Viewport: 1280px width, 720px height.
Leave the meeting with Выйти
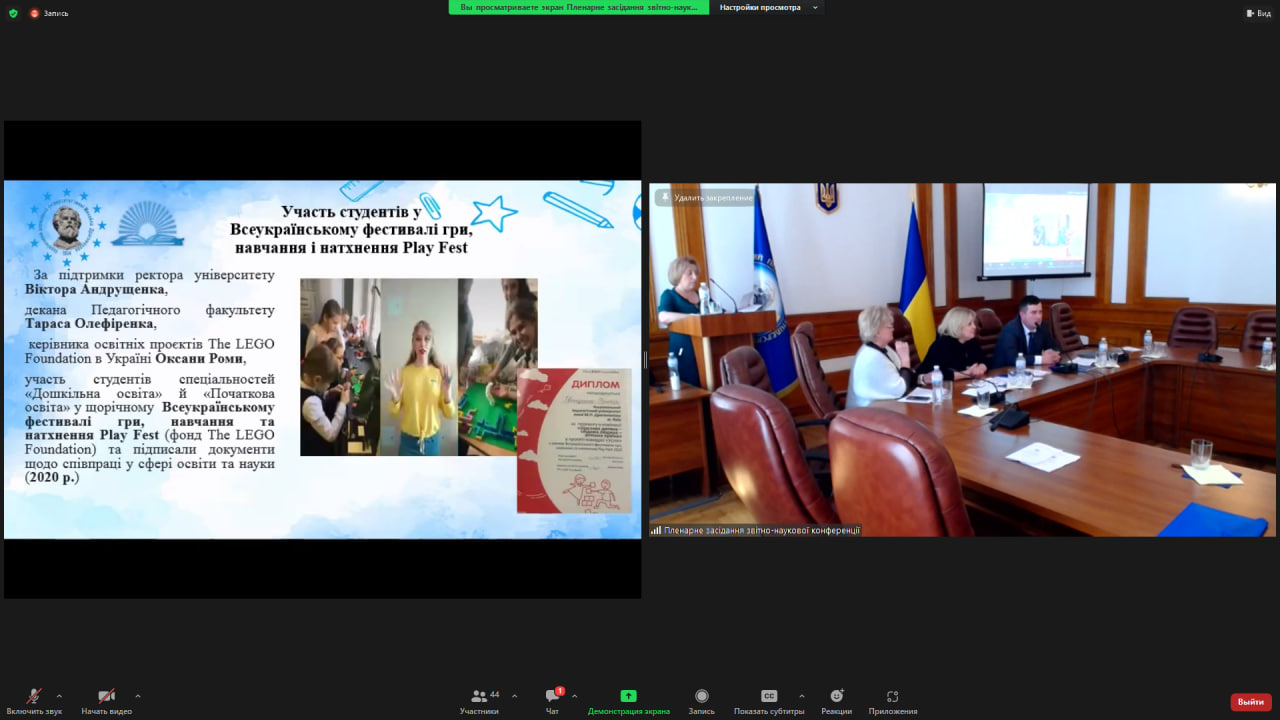pos(1250,701)
